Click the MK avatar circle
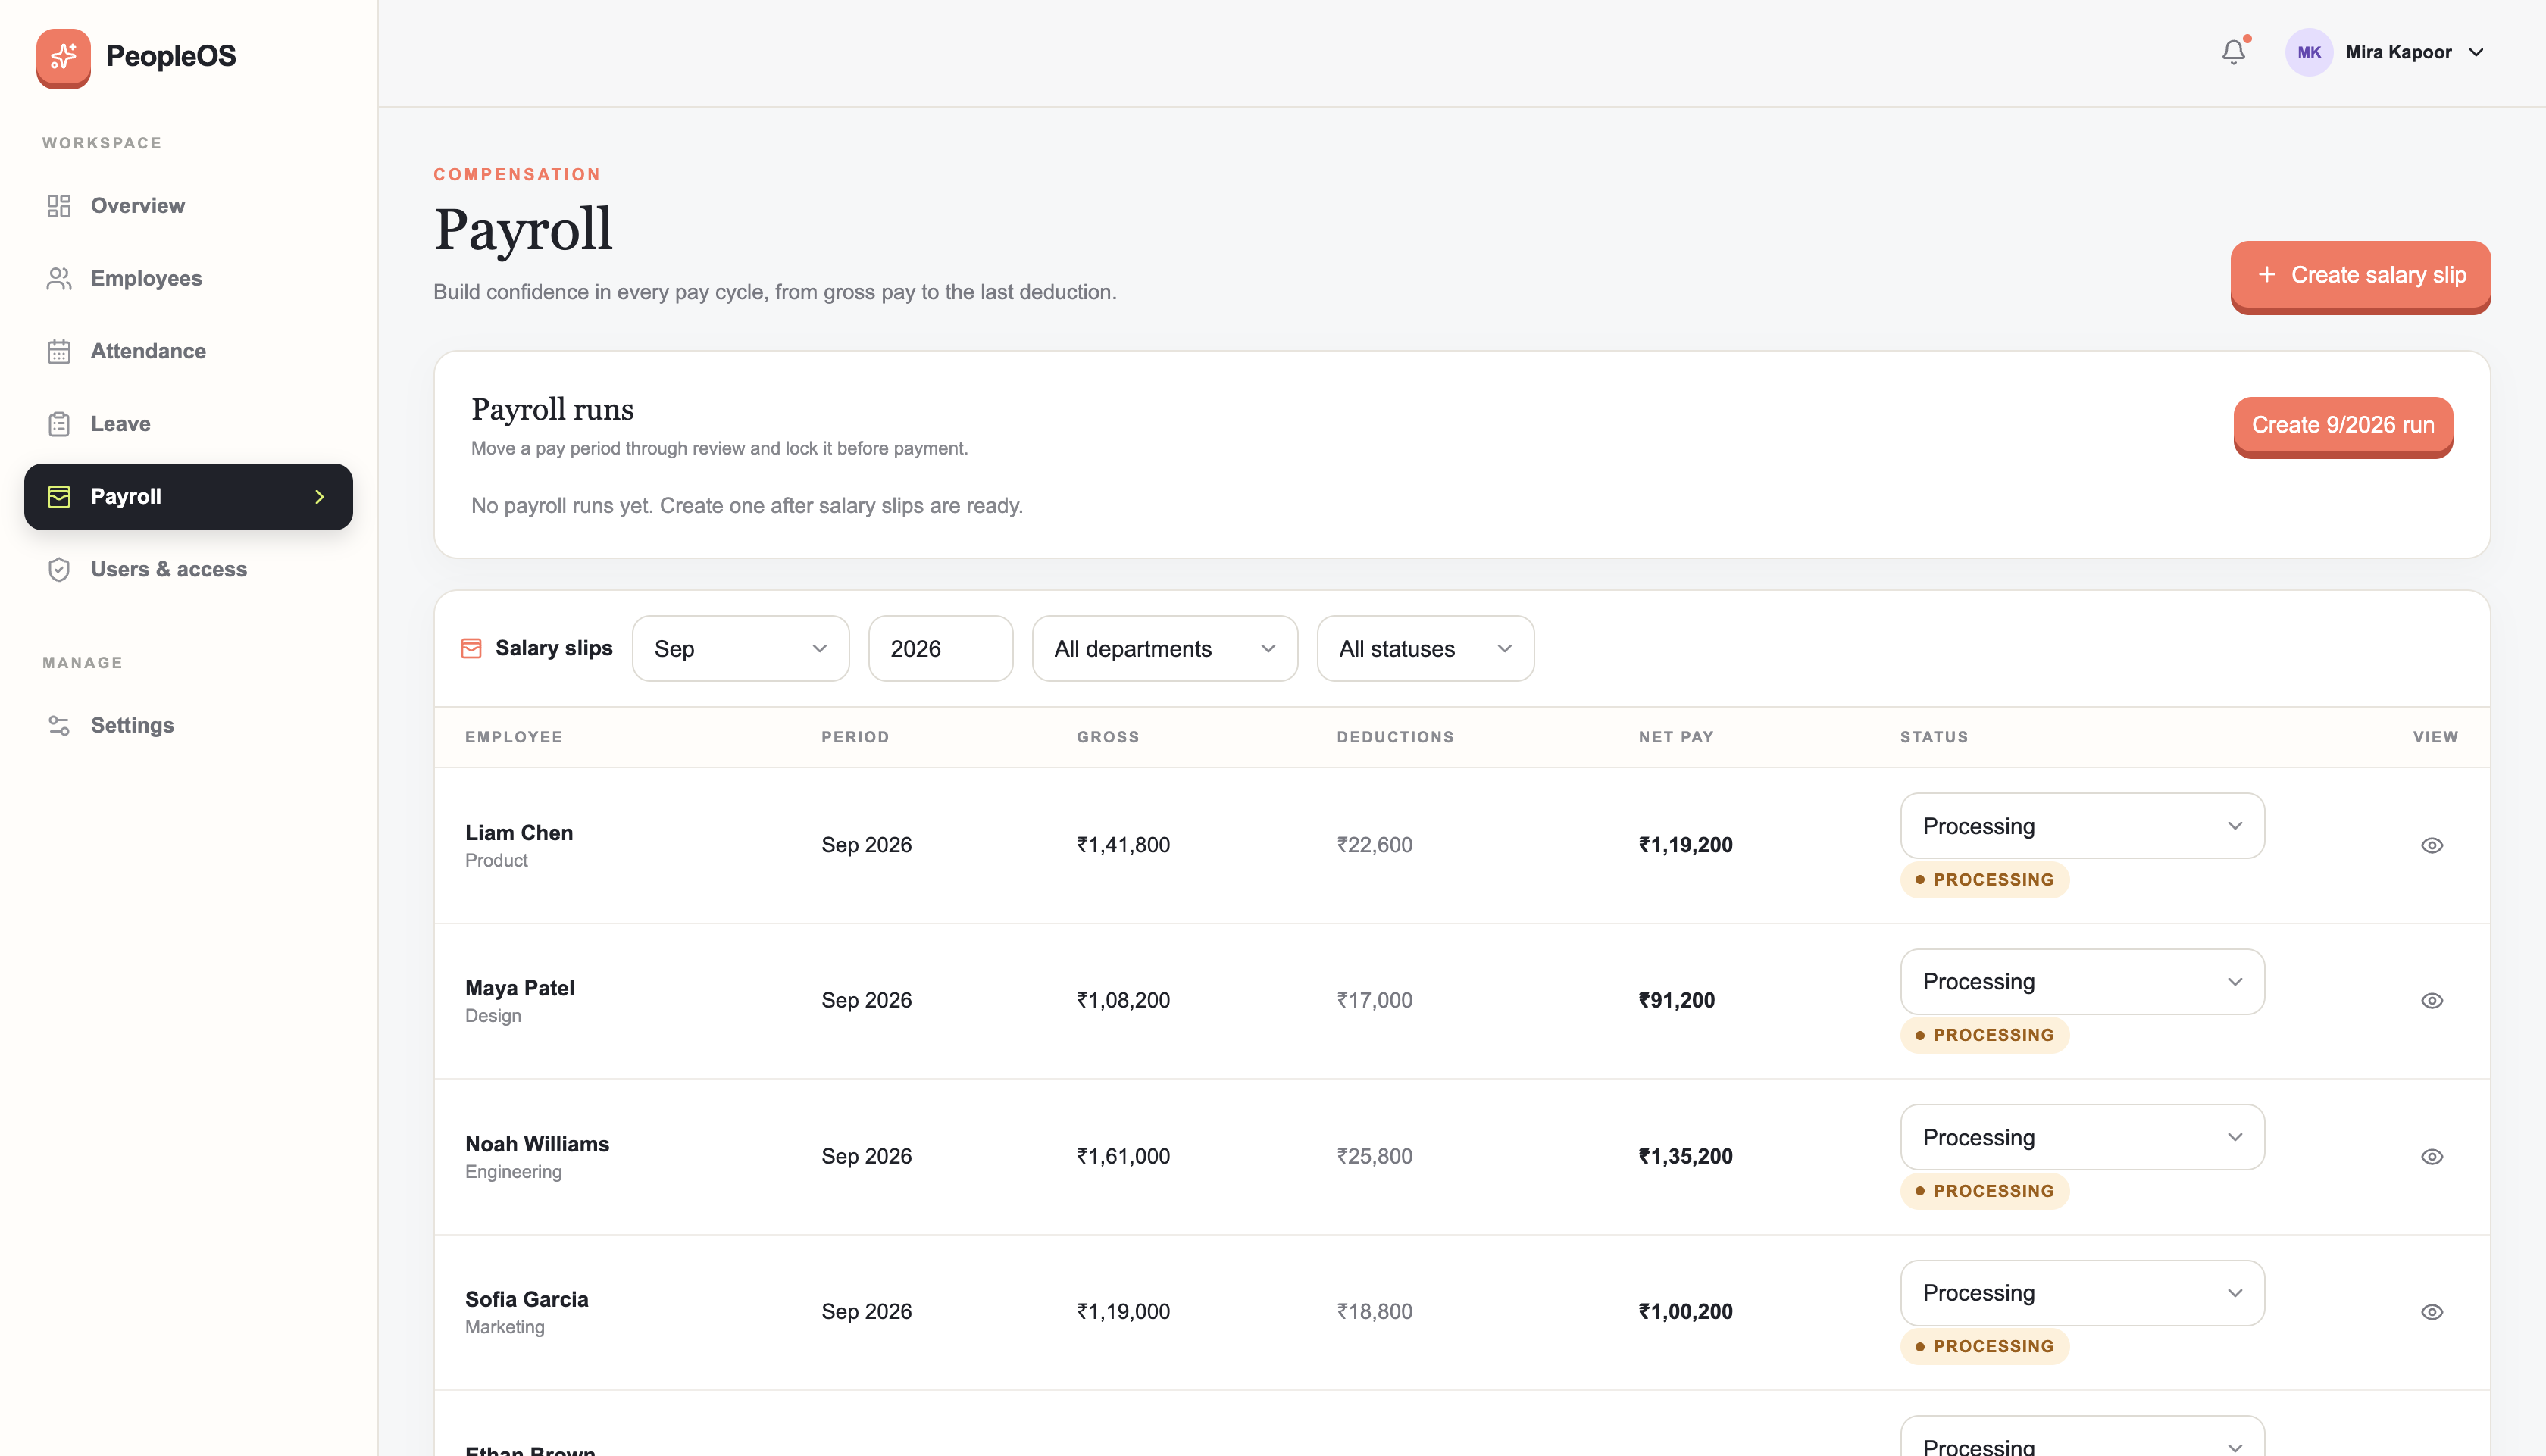 pyautogui.click(x=2308, y=52)
